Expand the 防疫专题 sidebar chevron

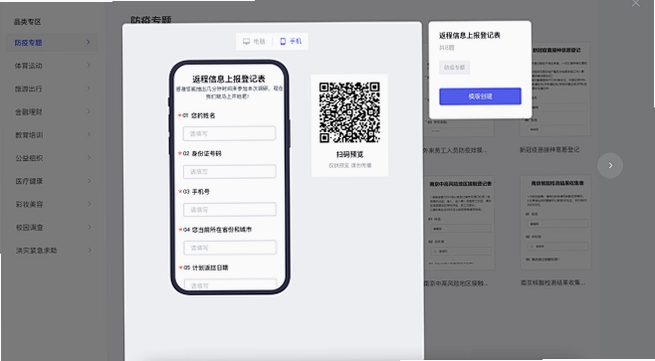tap(88, 42)
